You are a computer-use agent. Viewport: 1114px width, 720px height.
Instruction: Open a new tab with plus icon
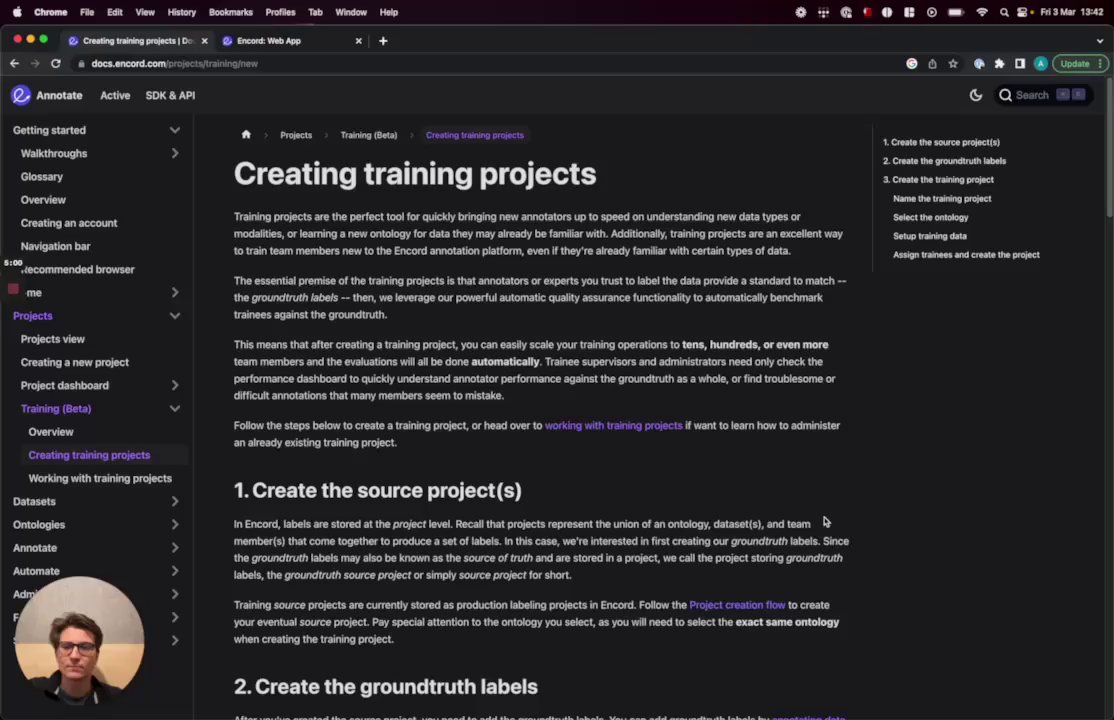coord(383,41)
